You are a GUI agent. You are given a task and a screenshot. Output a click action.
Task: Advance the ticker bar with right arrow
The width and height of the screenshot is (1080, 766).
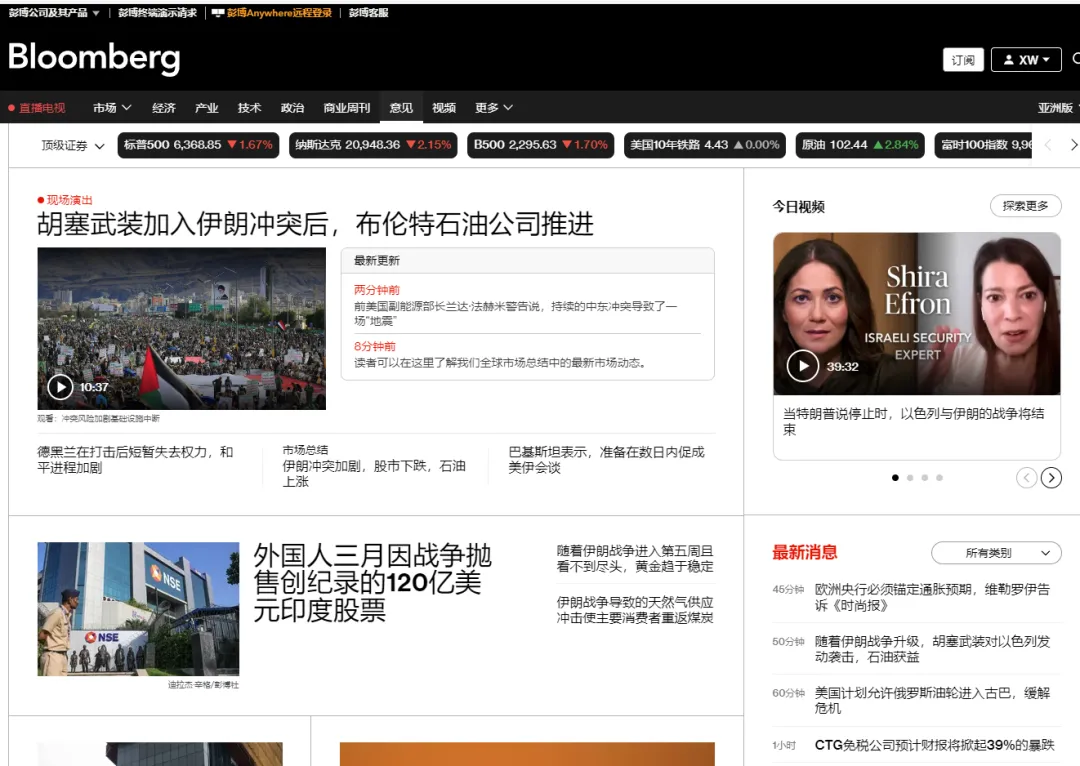tap(1072, 145)
